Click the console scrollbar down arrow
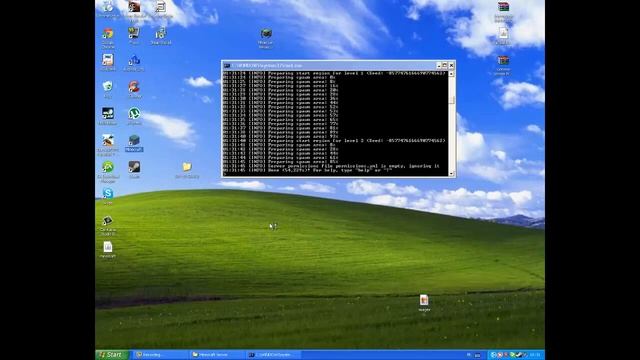Screen dimensions: 640x360 (x=451, y=173)
